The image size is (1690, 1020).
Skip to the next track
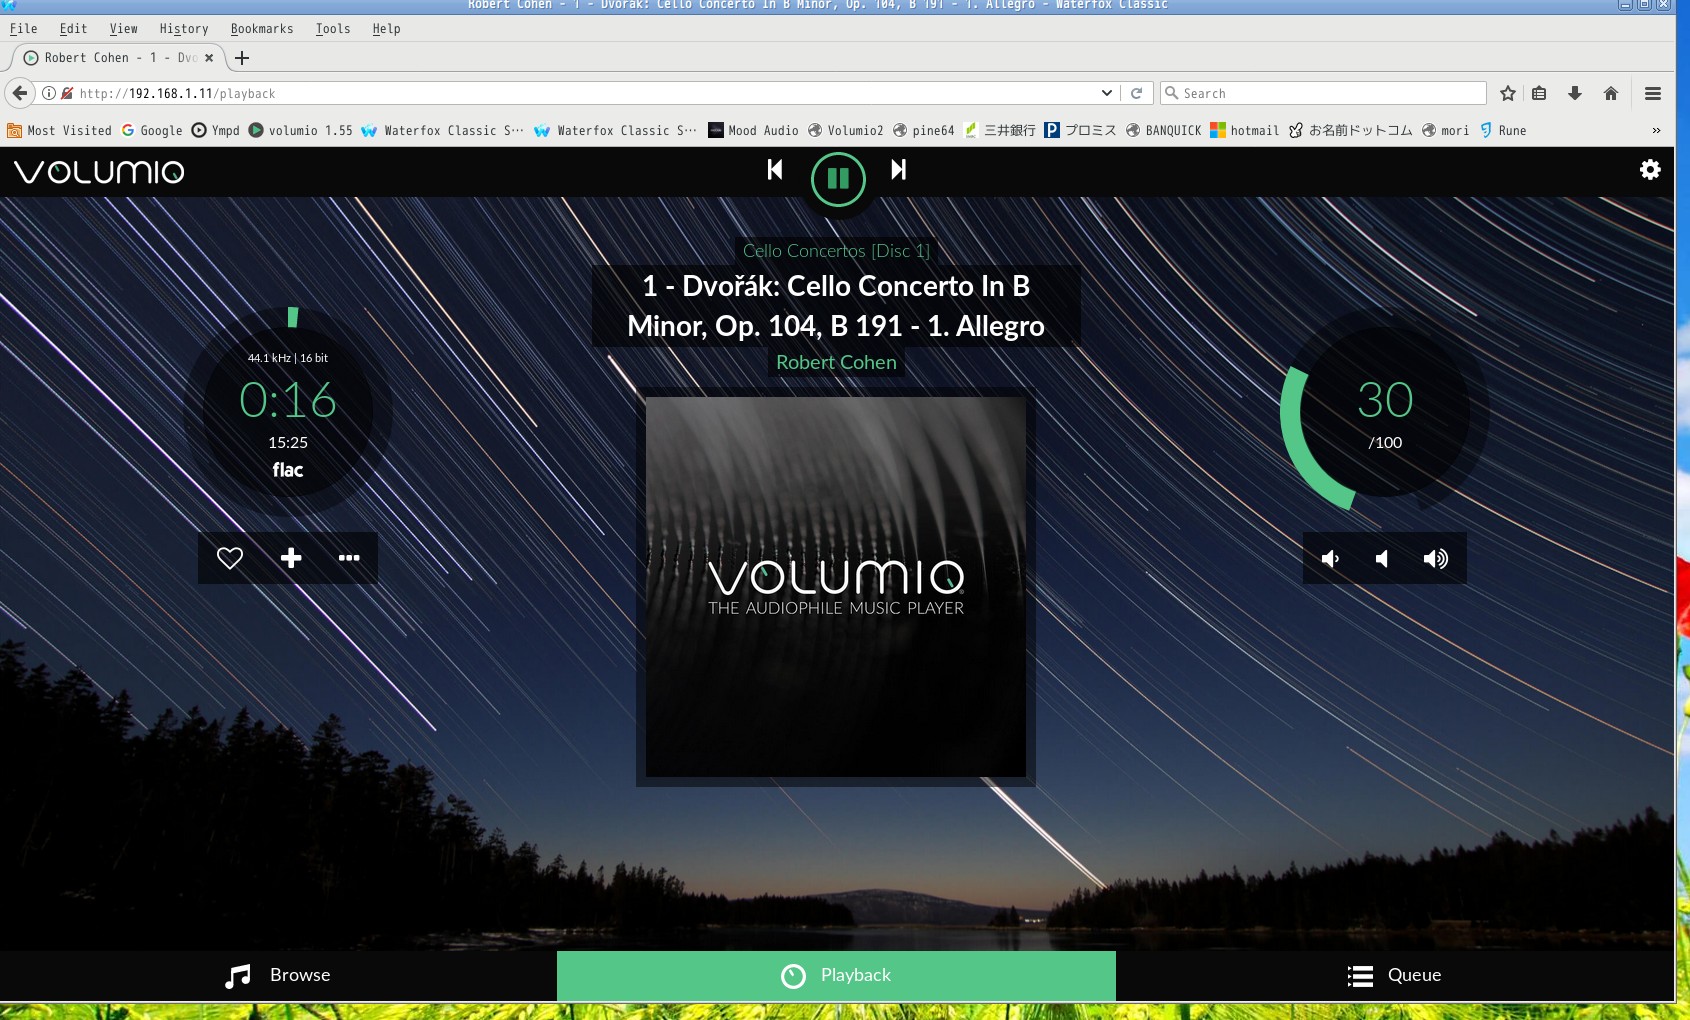[x=898, y=170]
